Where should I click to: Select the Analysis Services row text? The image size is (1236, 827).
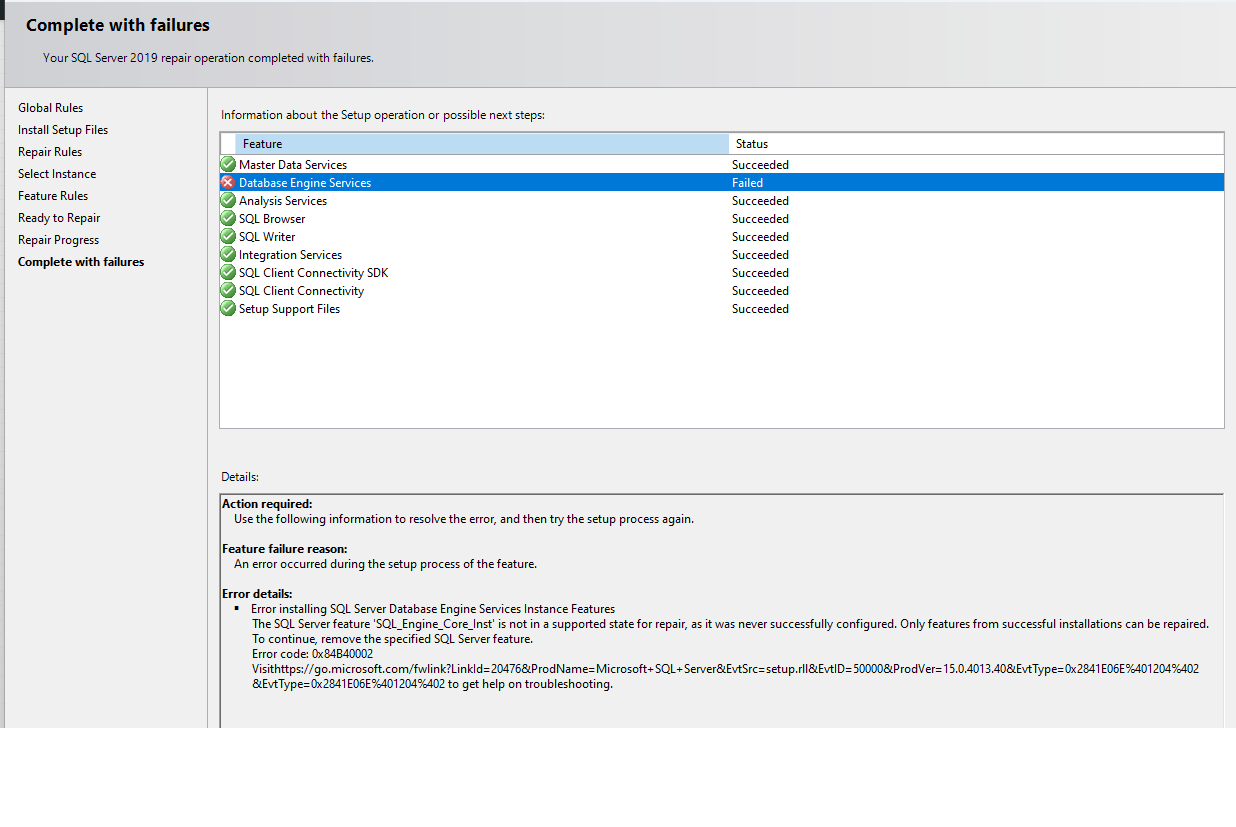[x=283, y=201]
